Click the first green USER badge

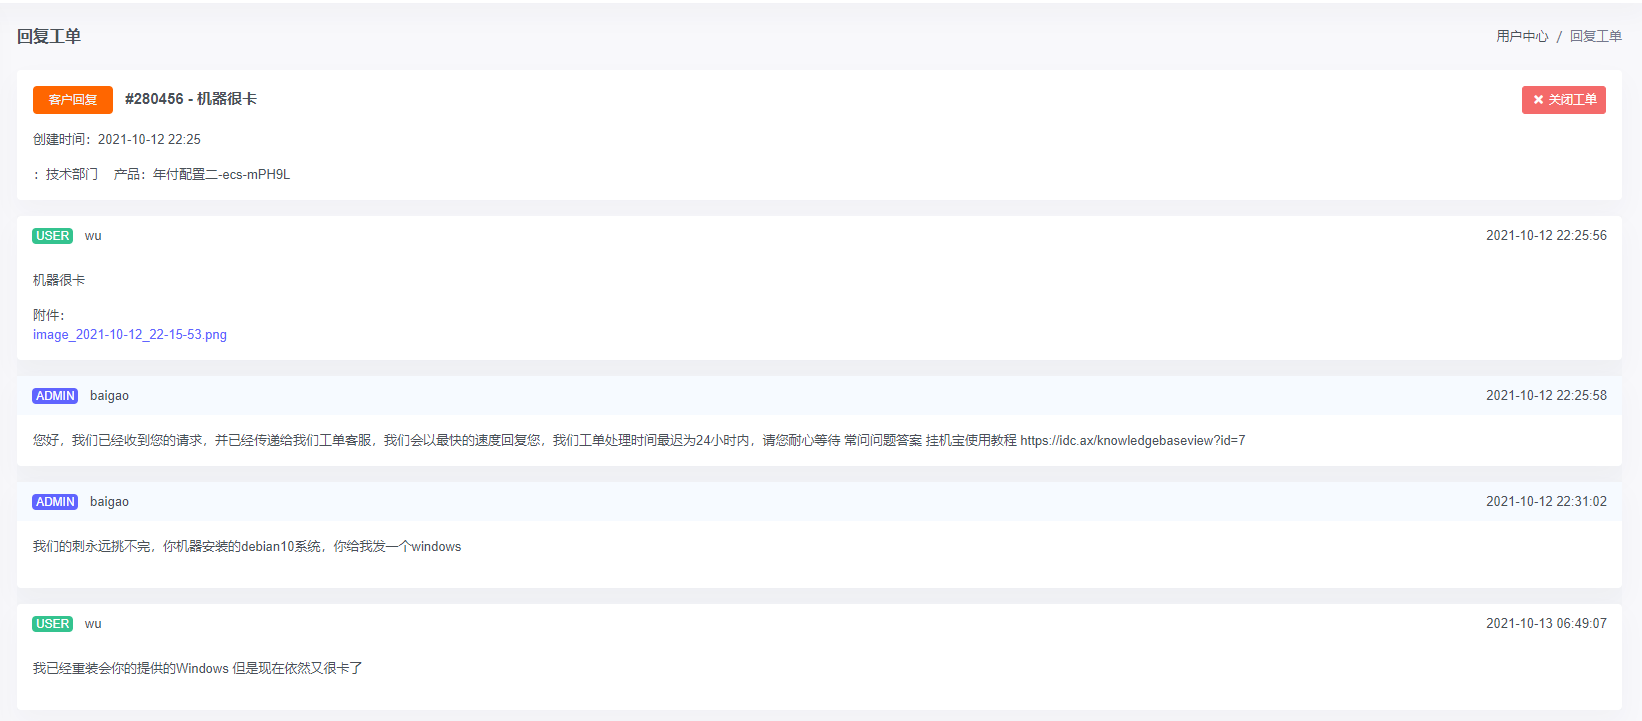tap(52, 236)
